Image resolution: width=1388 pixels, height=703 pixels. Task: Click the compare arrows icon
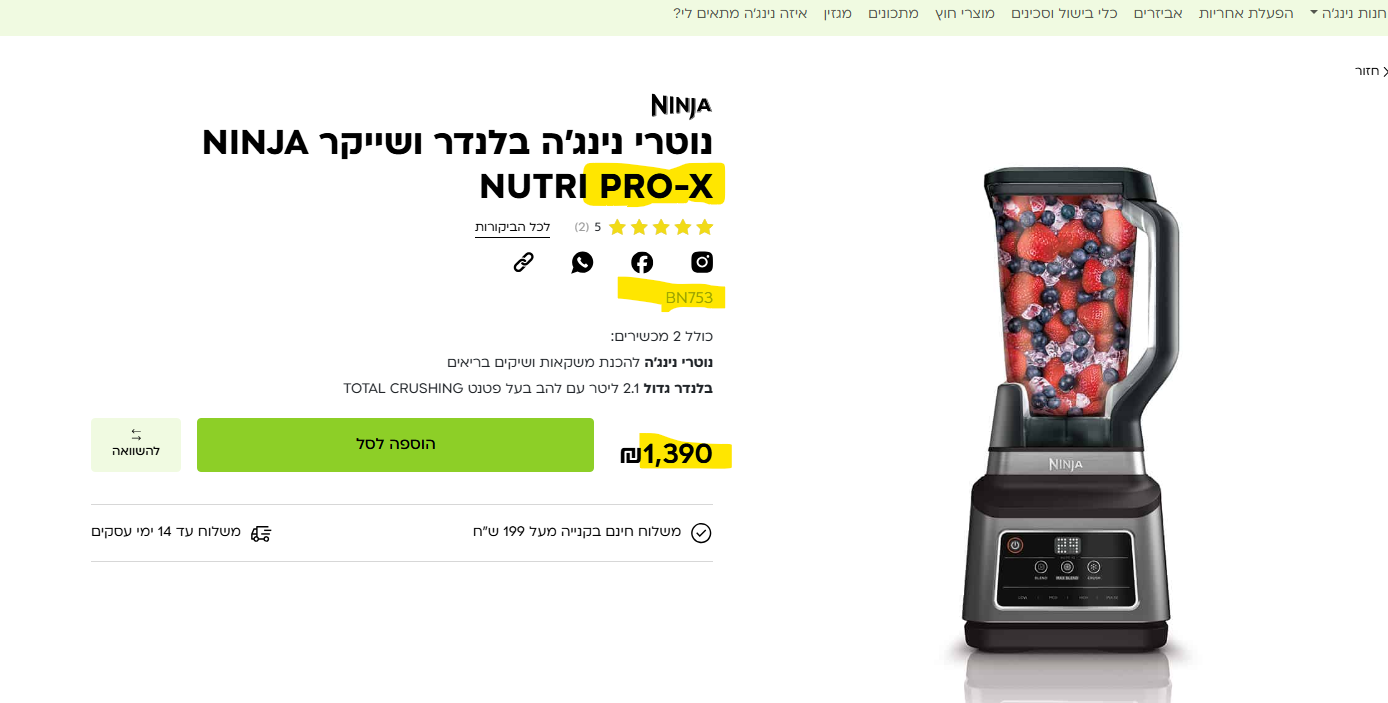(136, 434)
